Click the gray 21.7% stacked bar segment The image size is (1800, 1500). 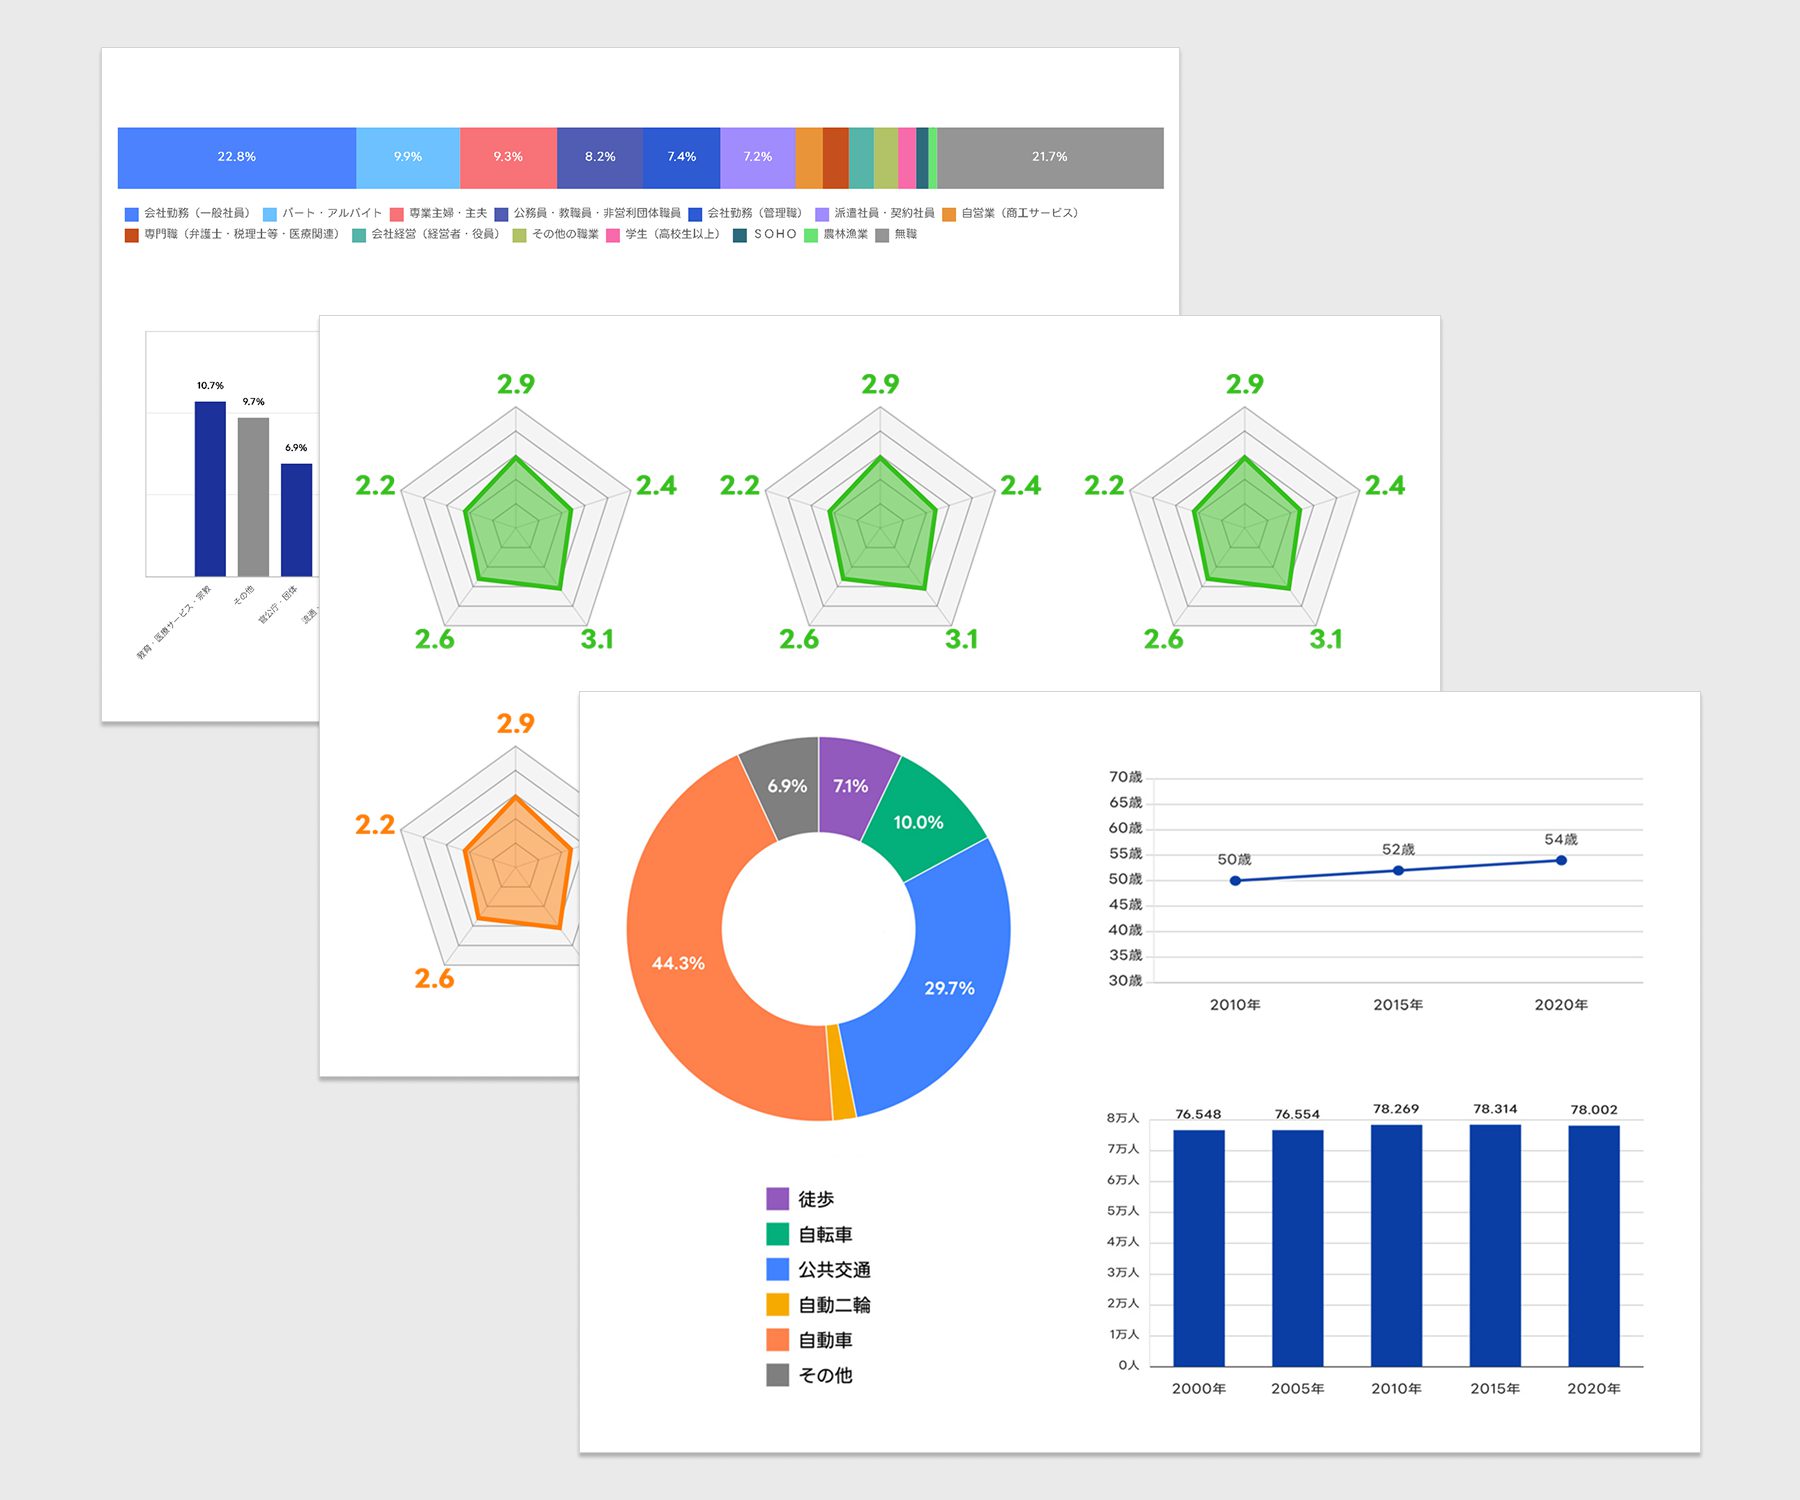[1049, 158]
